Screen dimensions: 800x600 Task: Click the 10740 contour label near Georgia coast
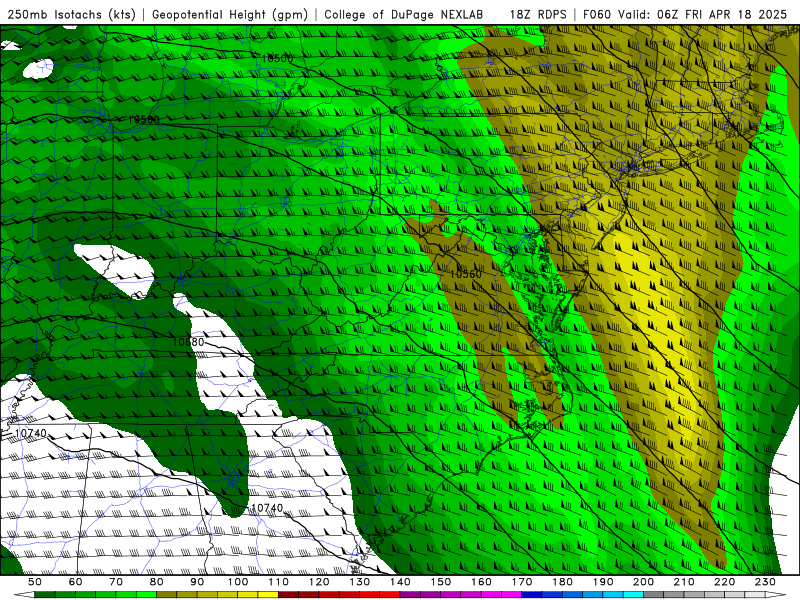click(267, 508)
